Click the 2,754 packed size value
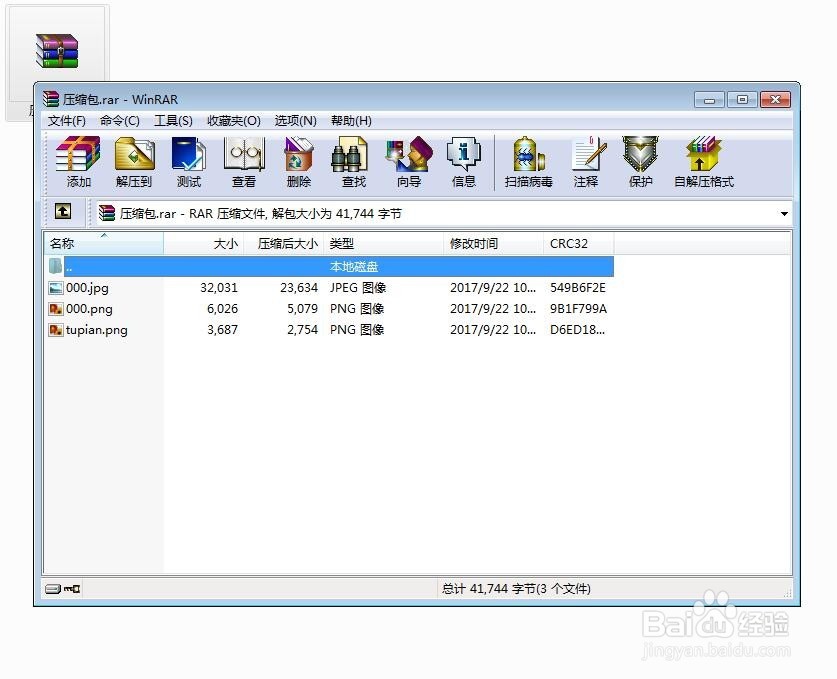837x679 pixels. coord(302,330)
